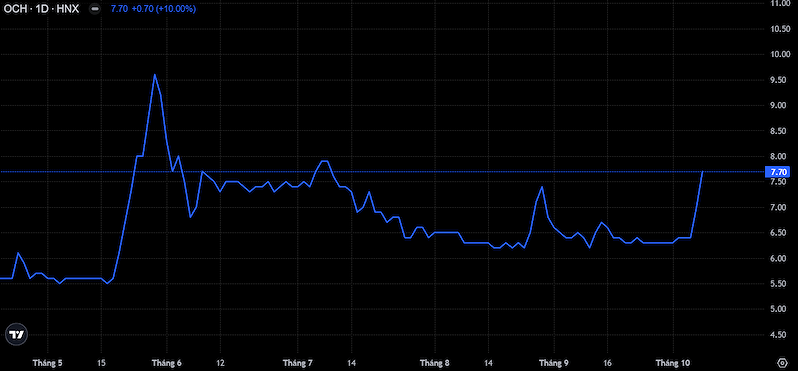Click the 12 label on time axis

click(220, 363)
